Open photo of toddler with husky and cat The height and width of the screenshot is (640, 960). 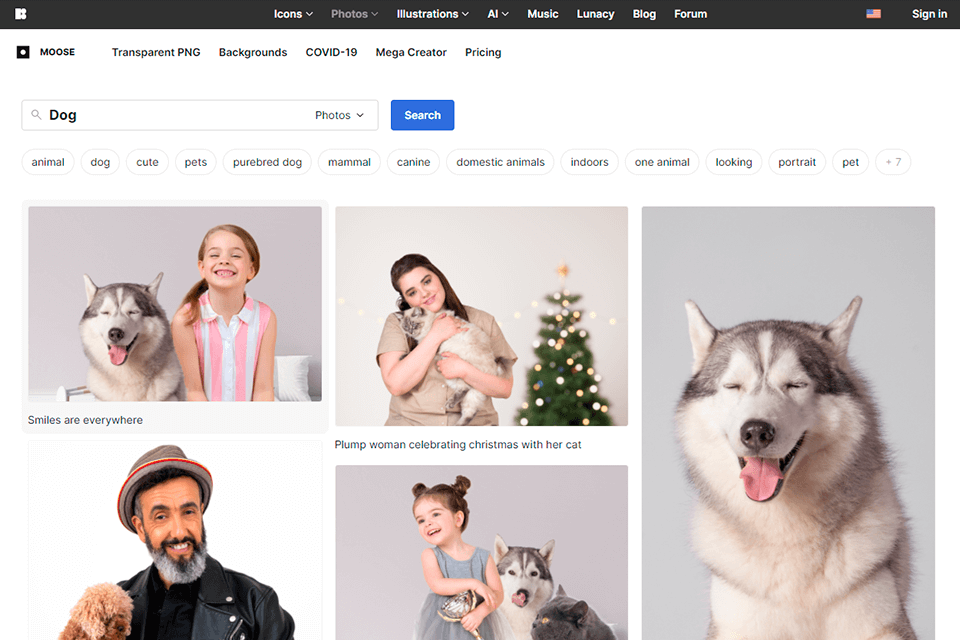point(482,552)
